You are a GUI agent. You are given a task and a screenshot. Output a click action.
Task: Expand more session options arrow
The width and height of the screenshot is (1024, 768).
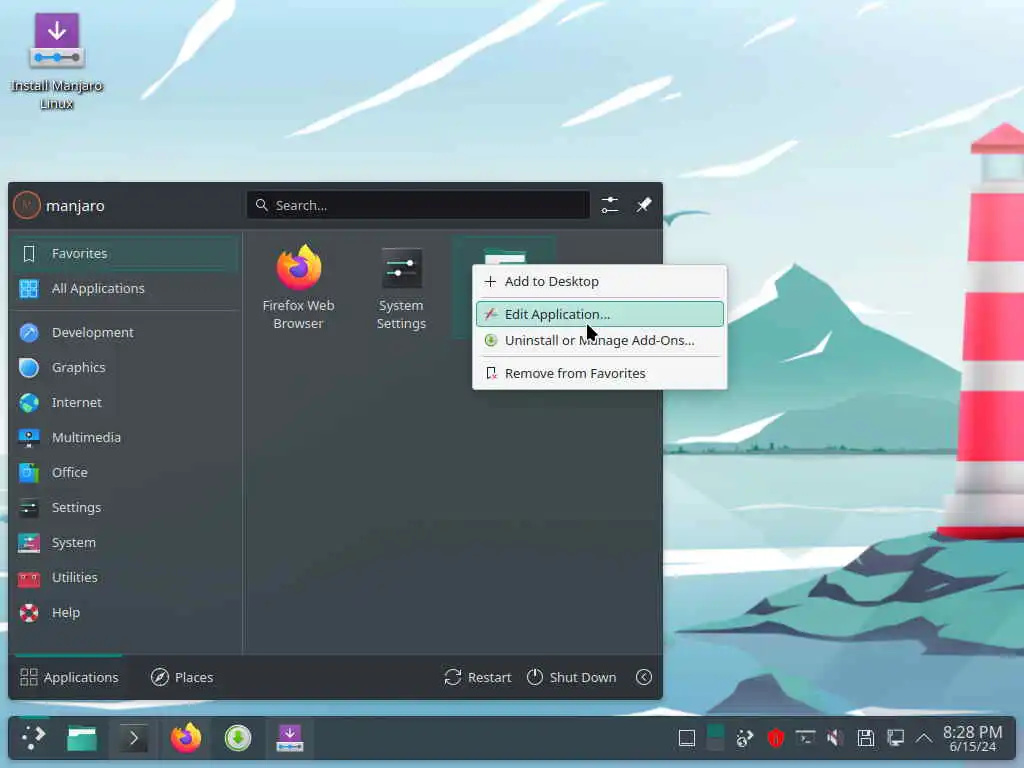[644, 677]
